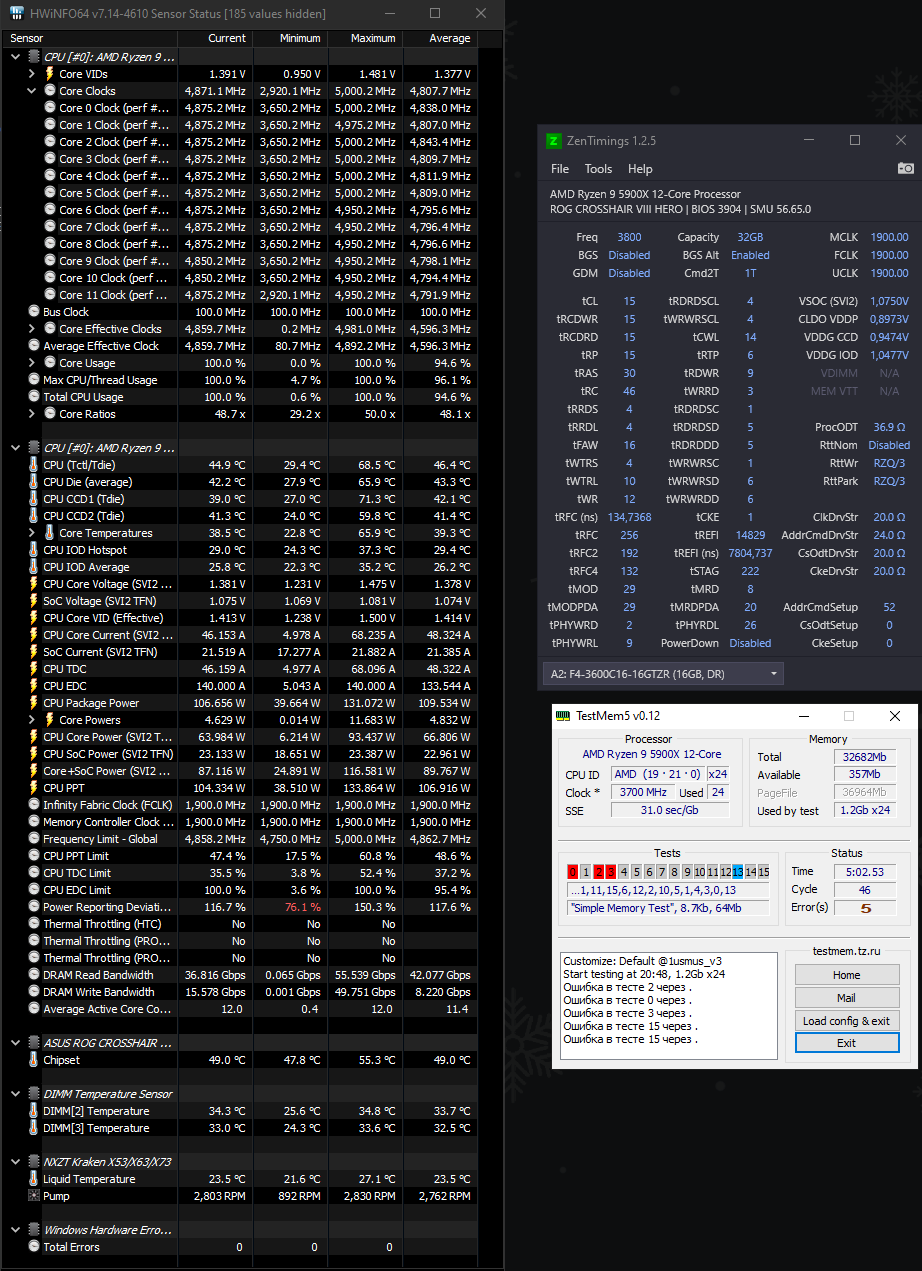The image size is (922, 1271).
Task: Click the Home button in TestMem5
Action: (x=847, y=975)
